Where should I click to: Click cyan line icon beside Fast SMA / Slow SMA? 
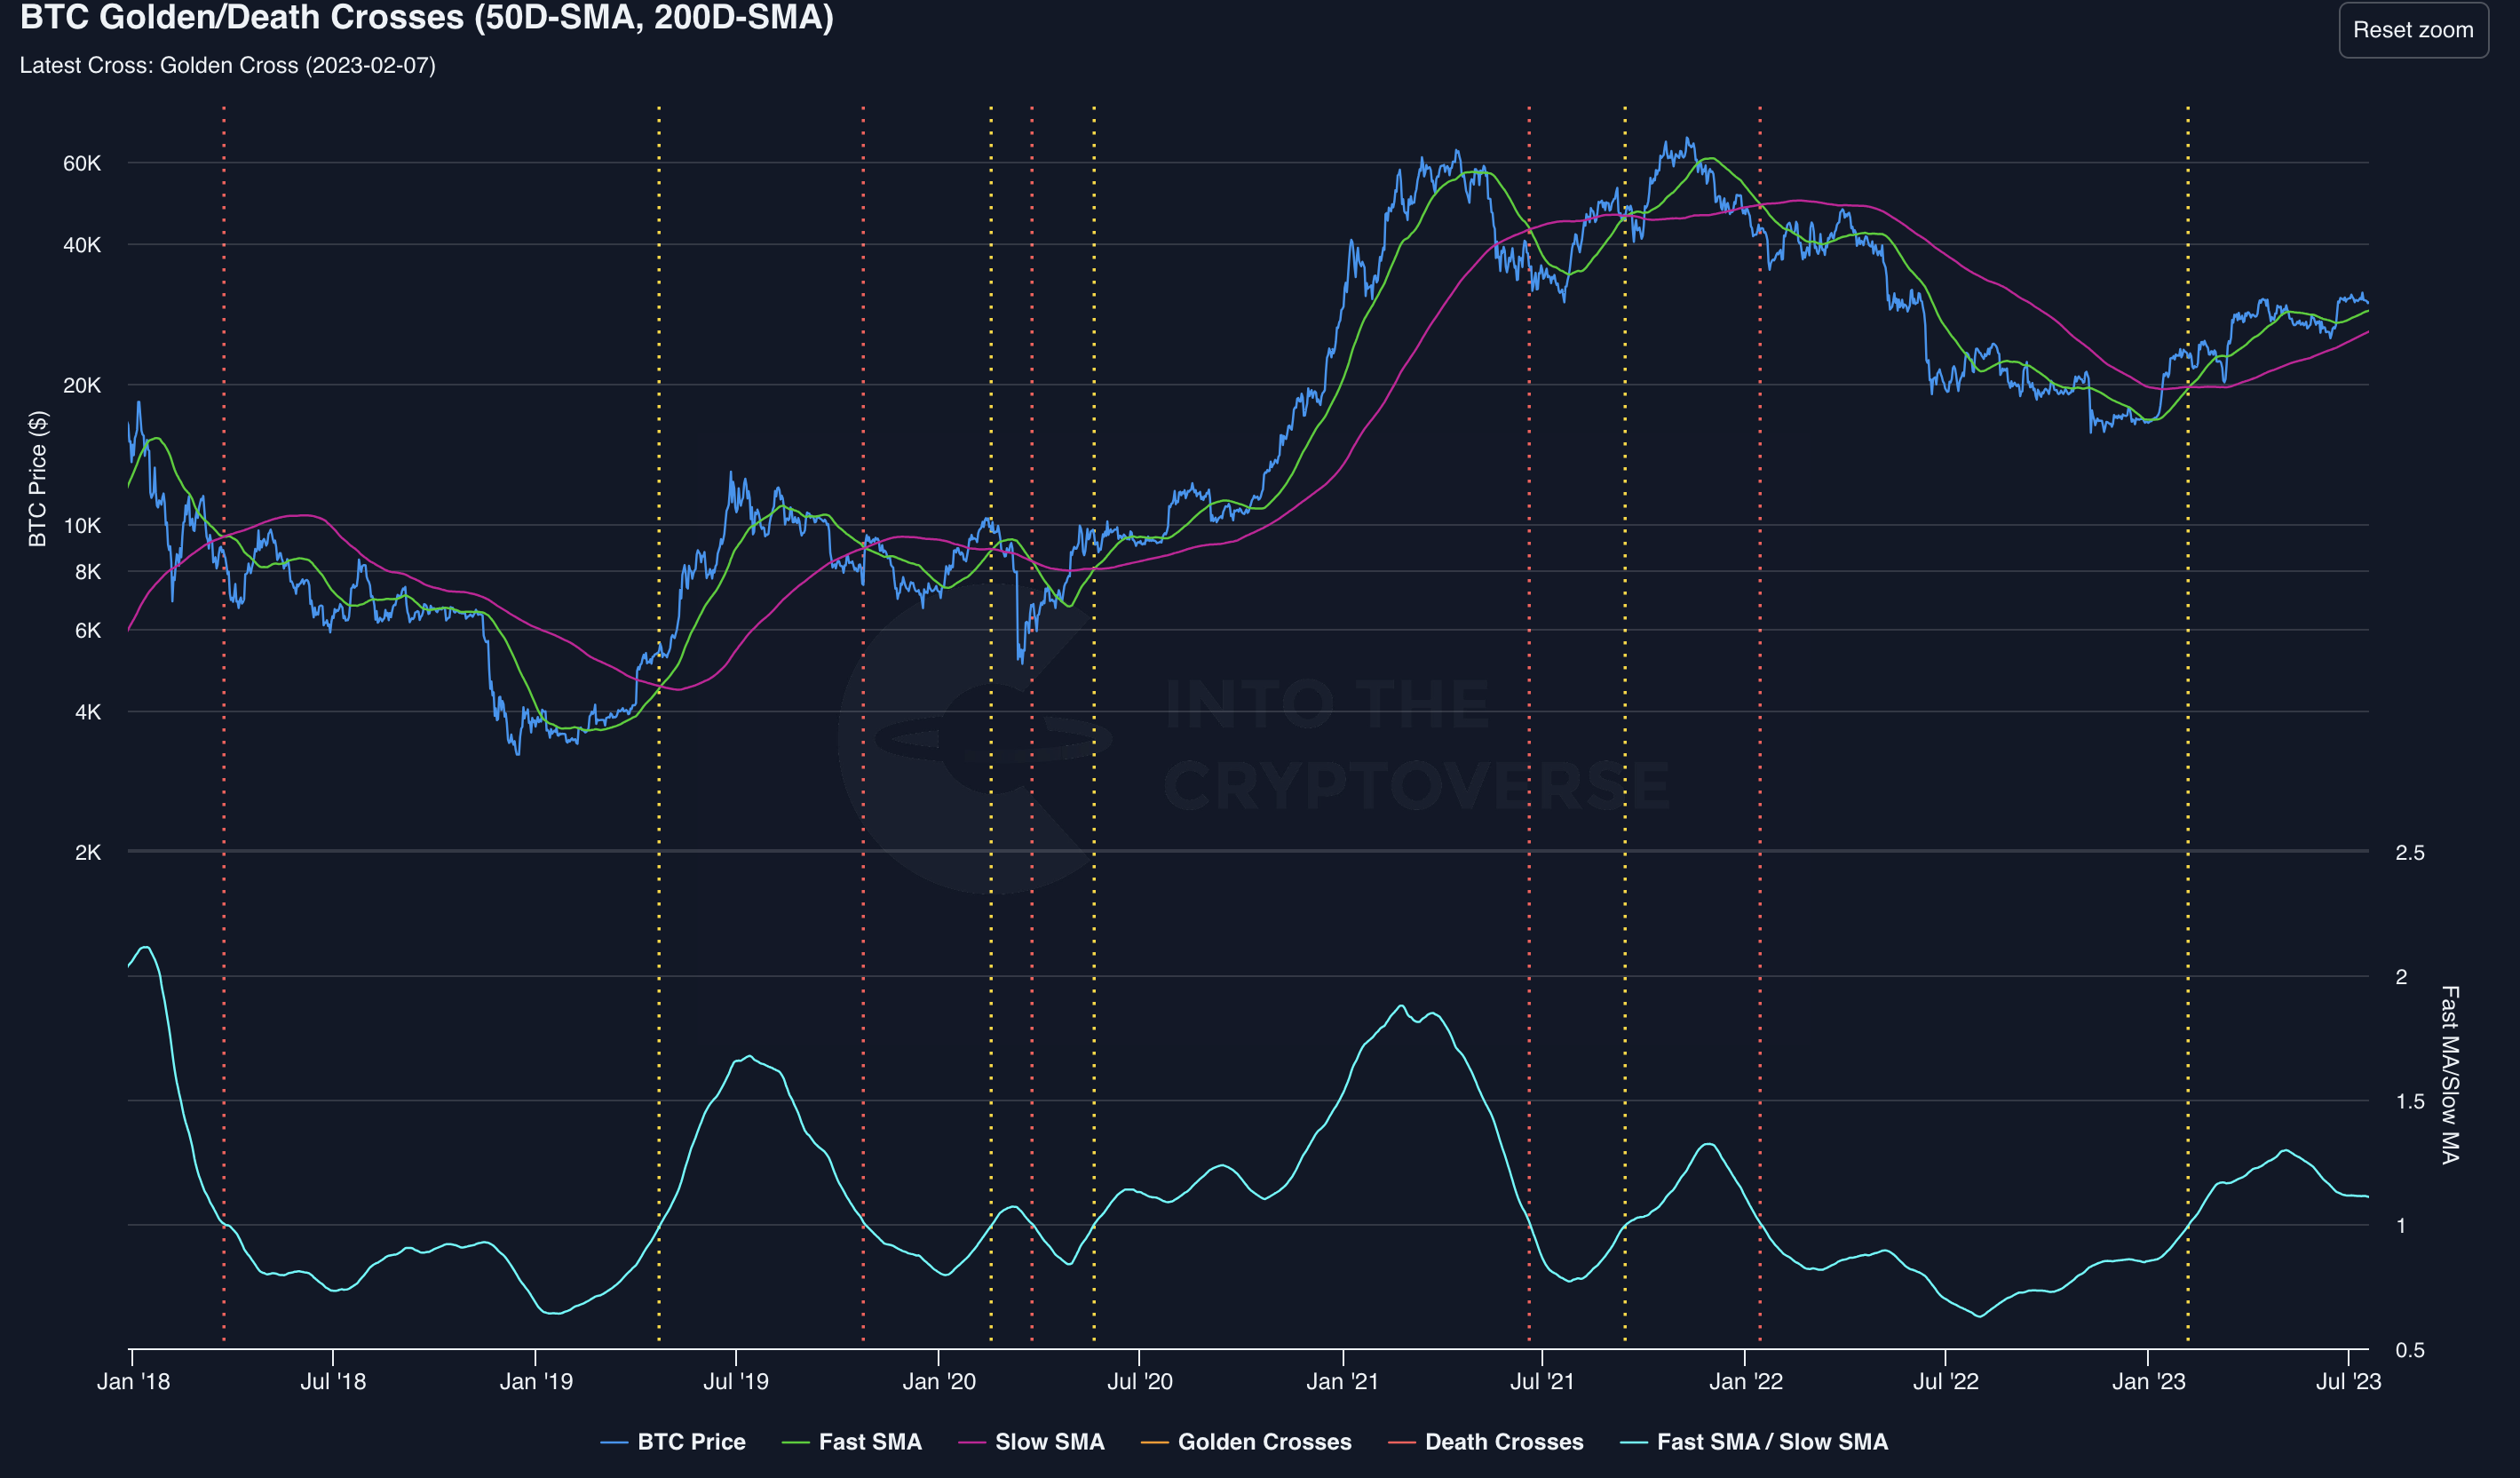coord(1633,1443)
